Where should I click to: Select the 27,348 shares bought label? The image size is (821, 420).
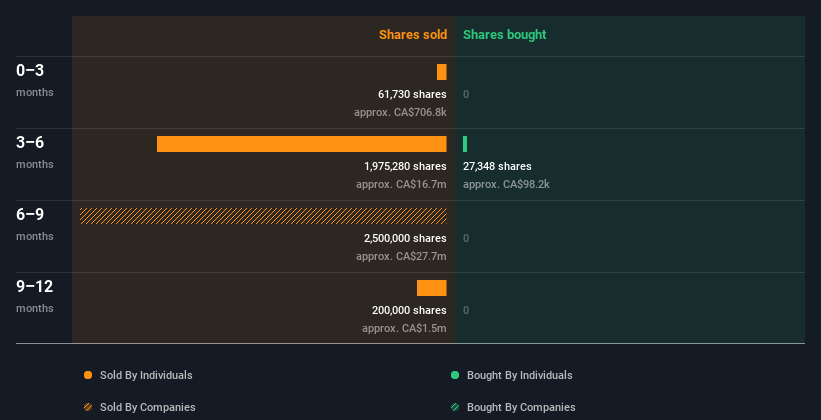497,166
